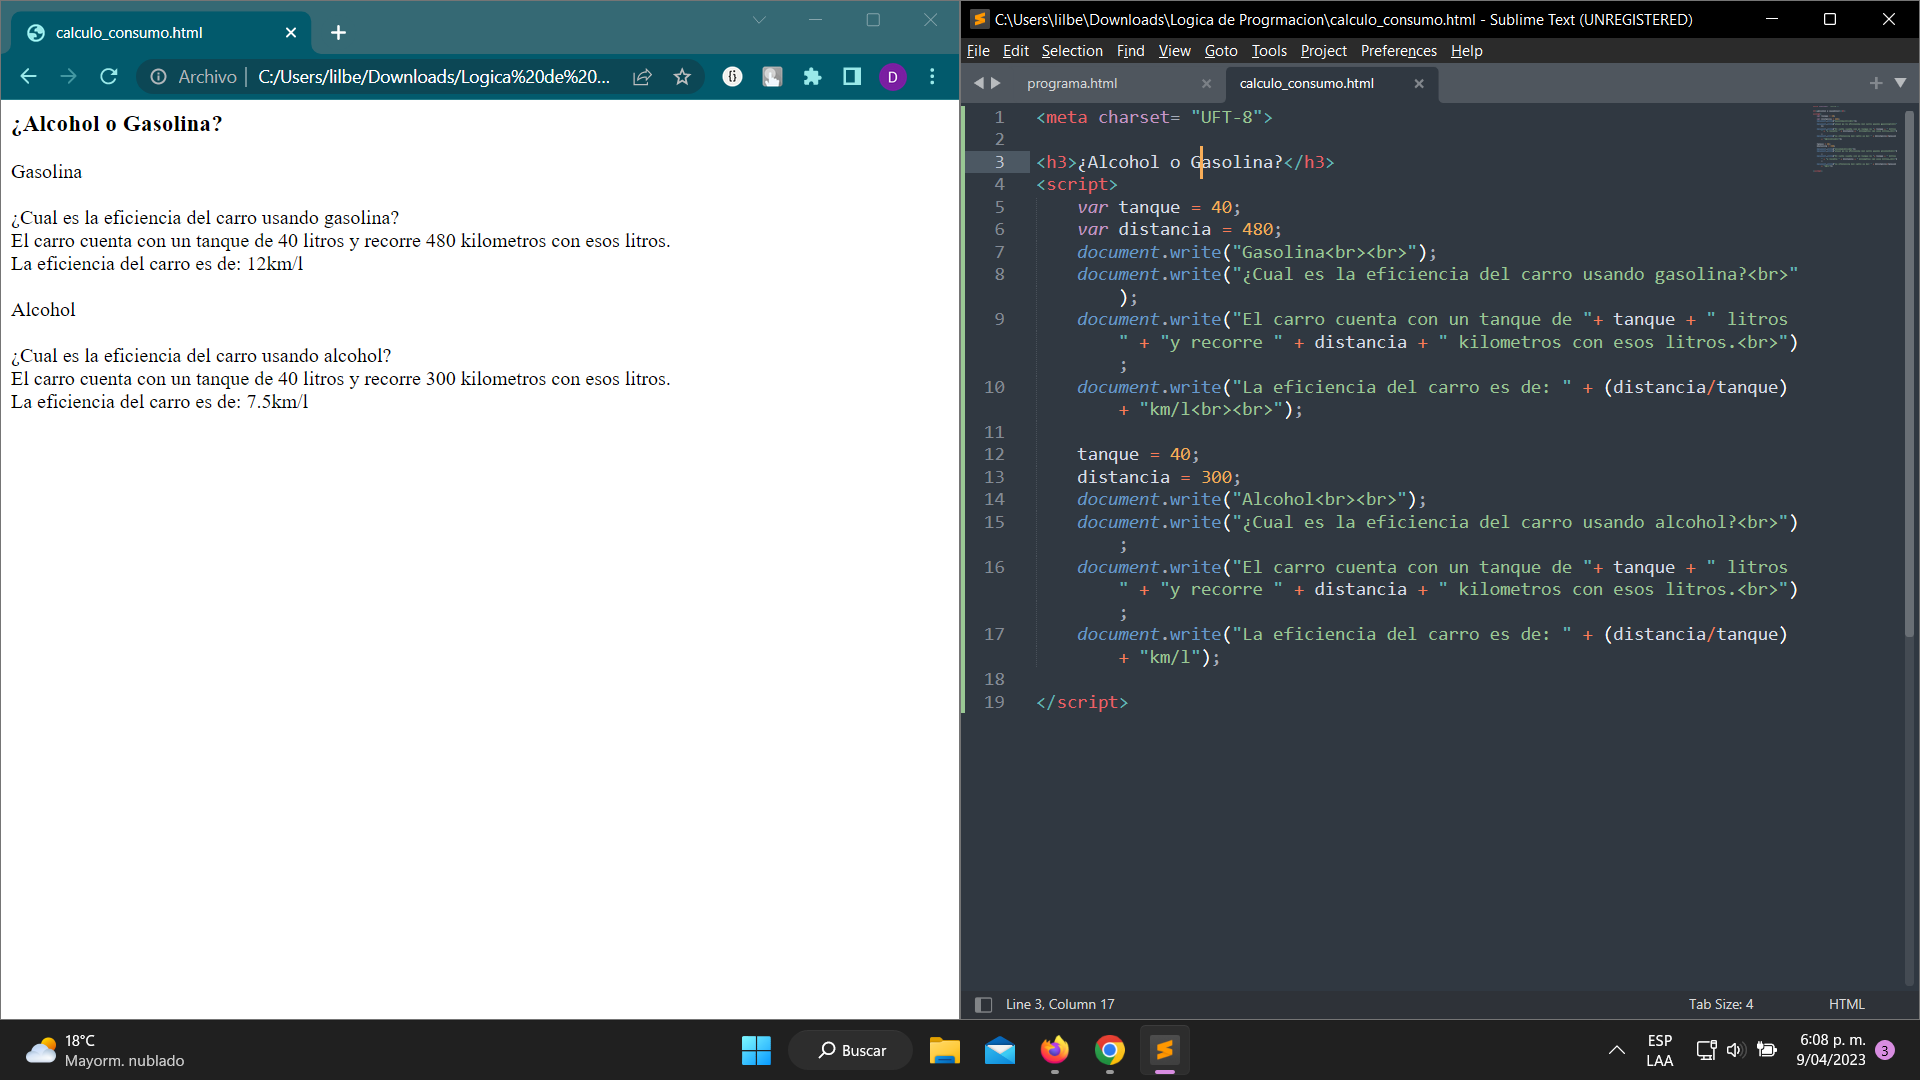This screenshot has height=1080, width=1920.
Task: Open Sublime Text File menu
Action: (x=978, y=51)
